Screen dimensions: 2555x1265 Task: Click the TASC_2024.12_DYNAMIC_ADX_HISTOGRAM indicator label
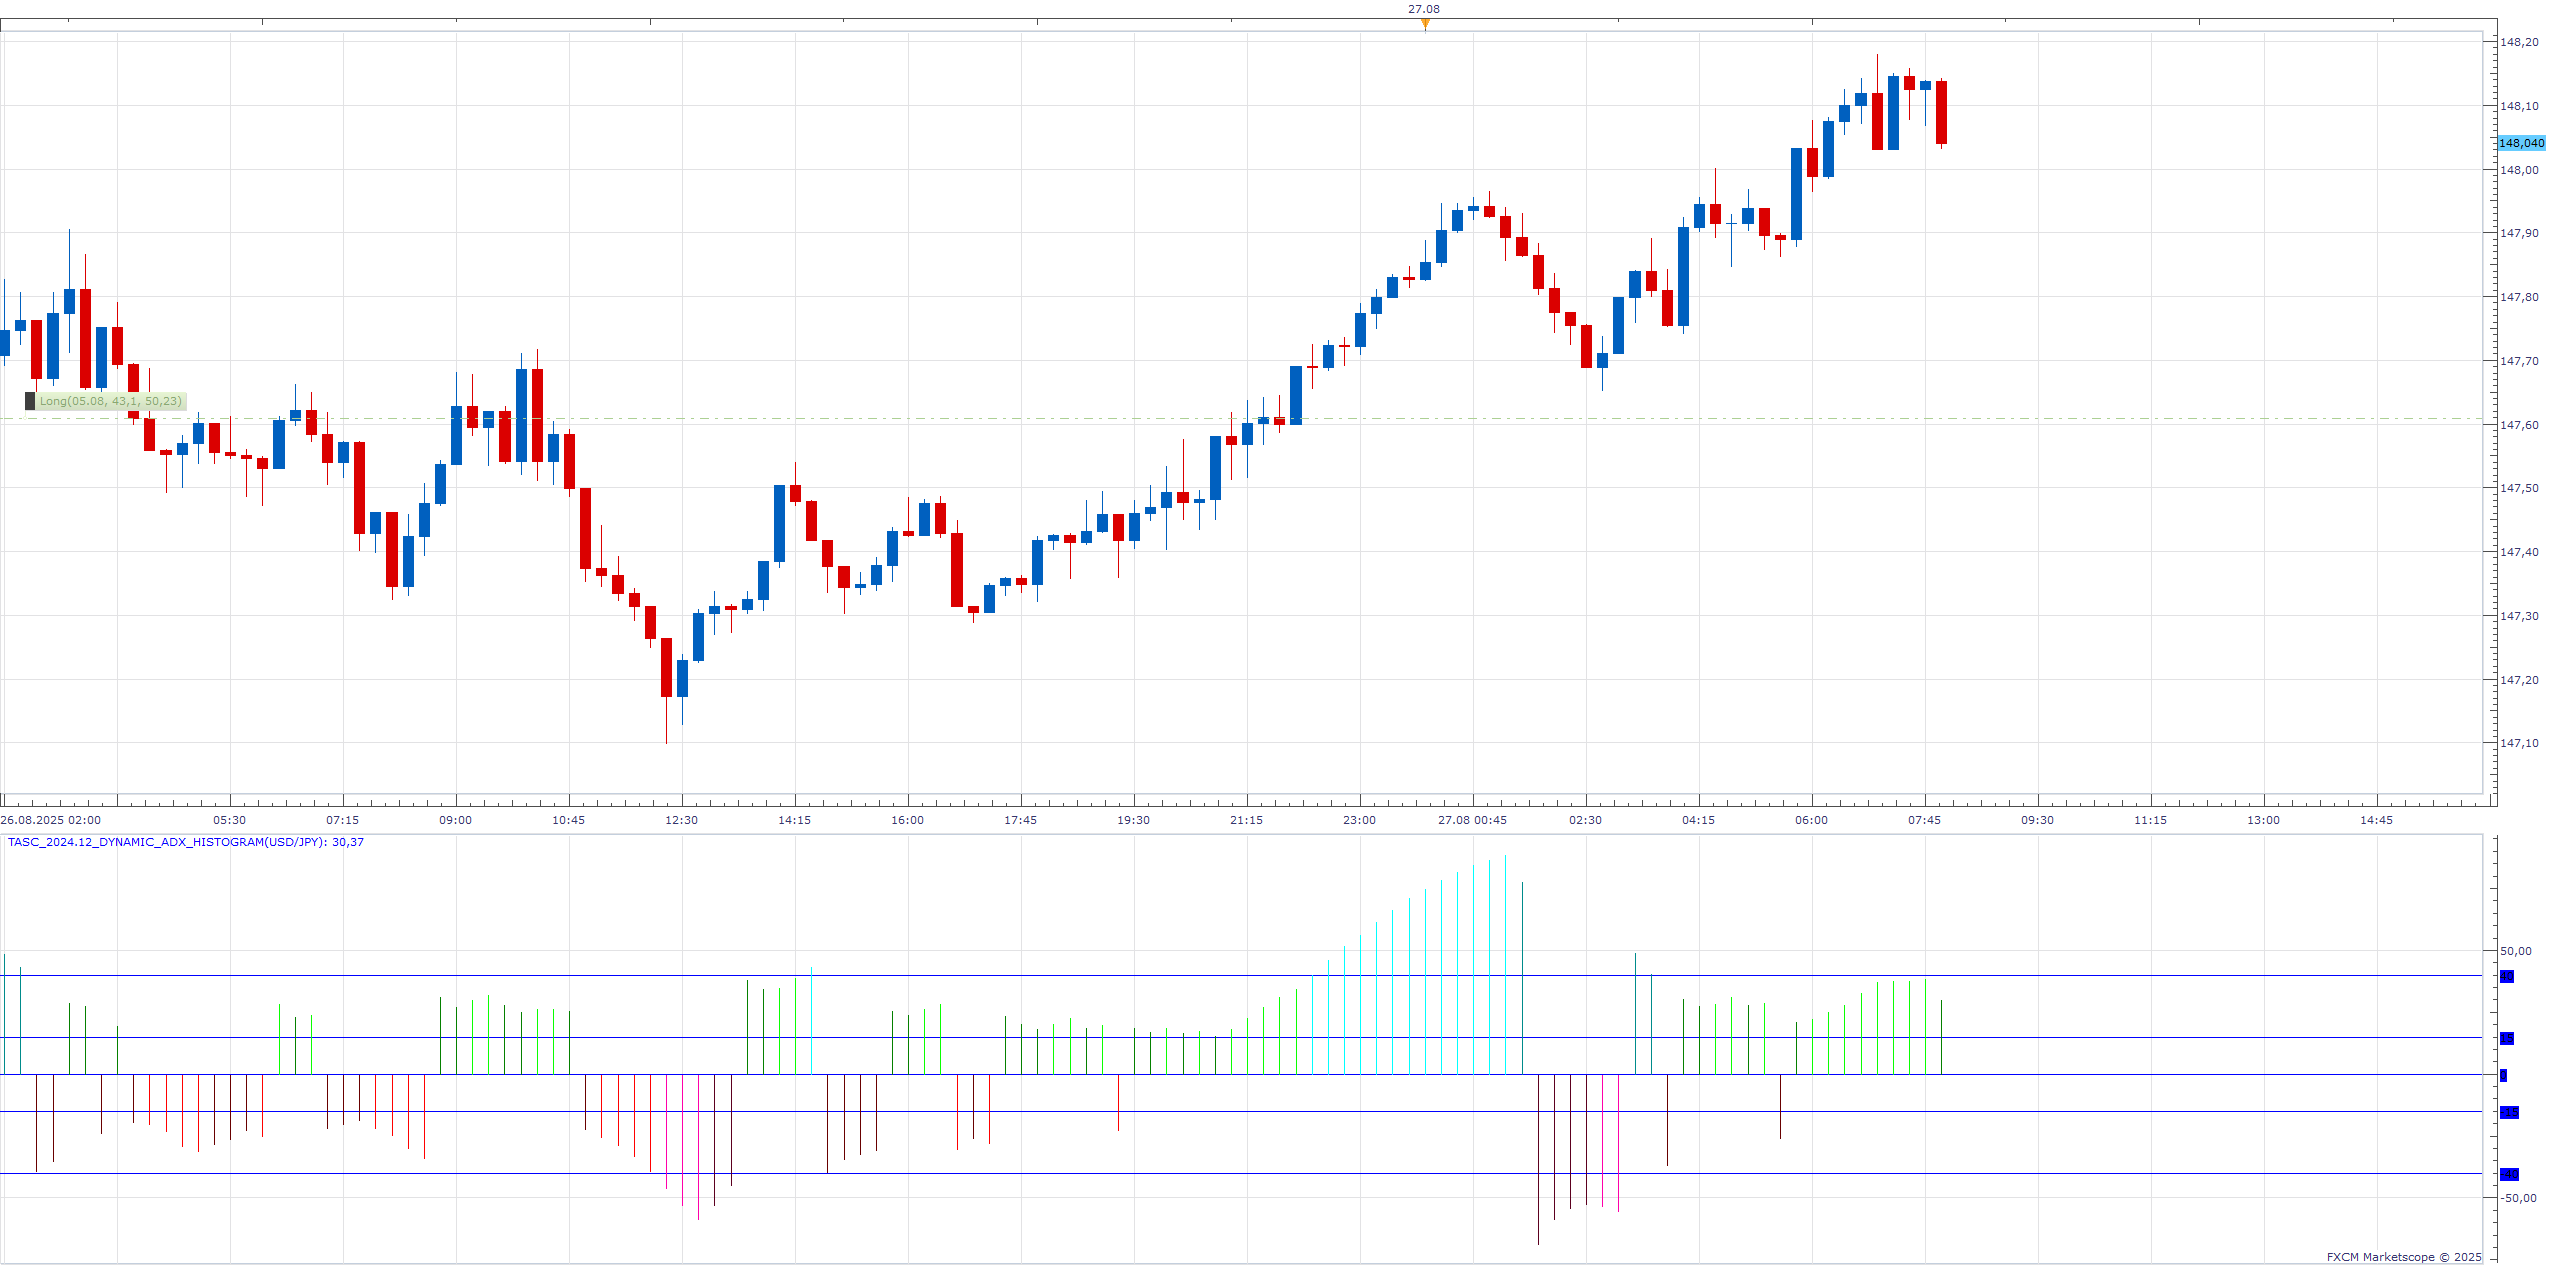[186, 842]
